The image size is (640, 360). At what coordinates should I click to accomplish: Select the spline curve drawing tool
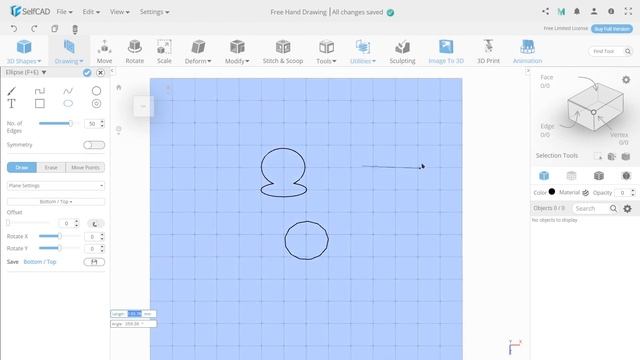pyautogui.click(x=68, y=91)
